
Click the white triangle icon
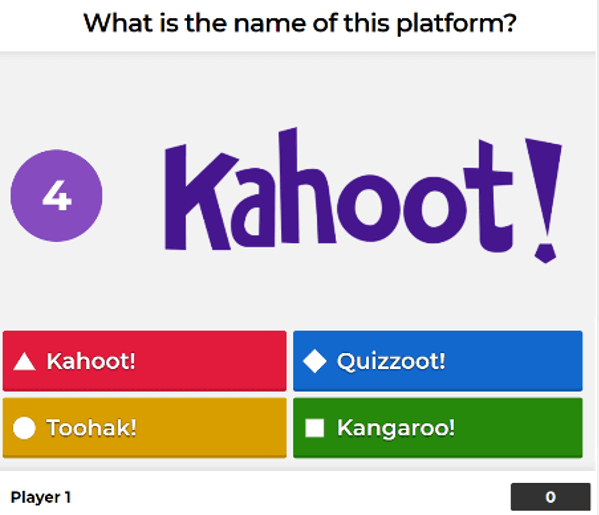[24, 361]
